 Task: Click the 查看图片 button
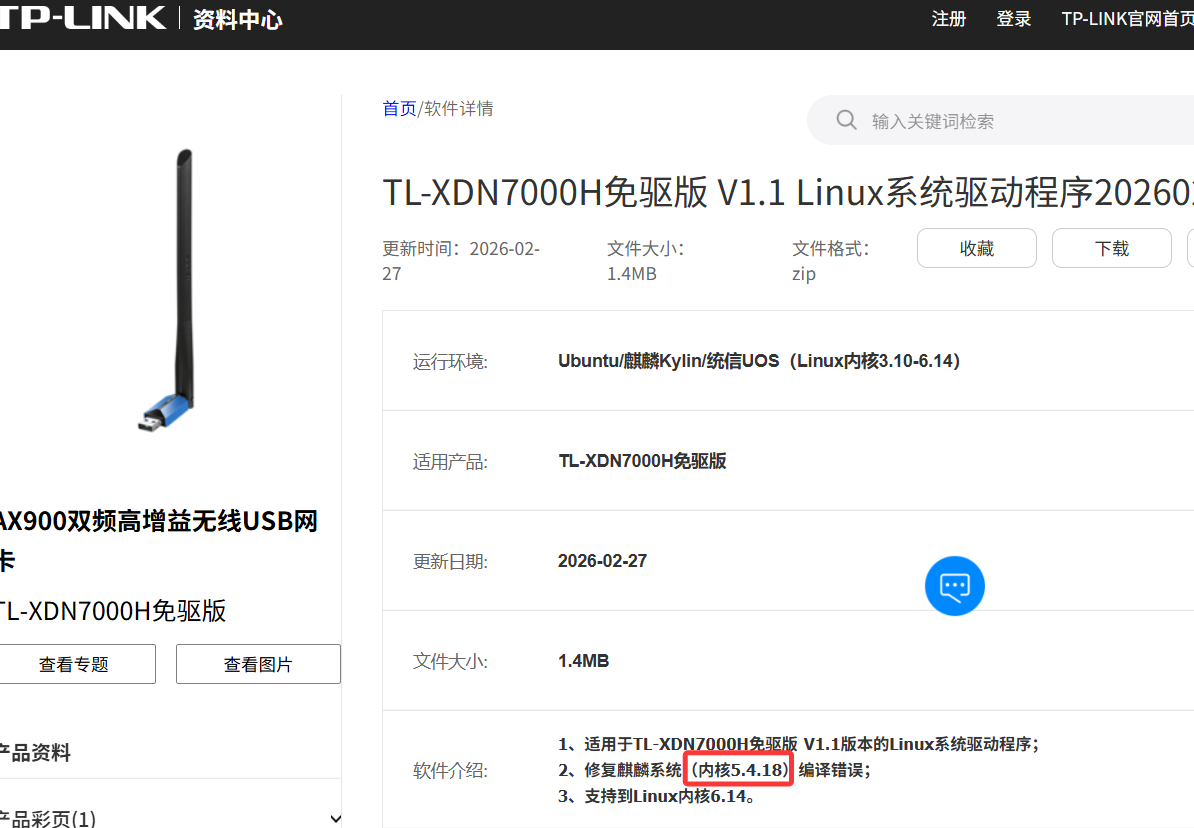258,664
